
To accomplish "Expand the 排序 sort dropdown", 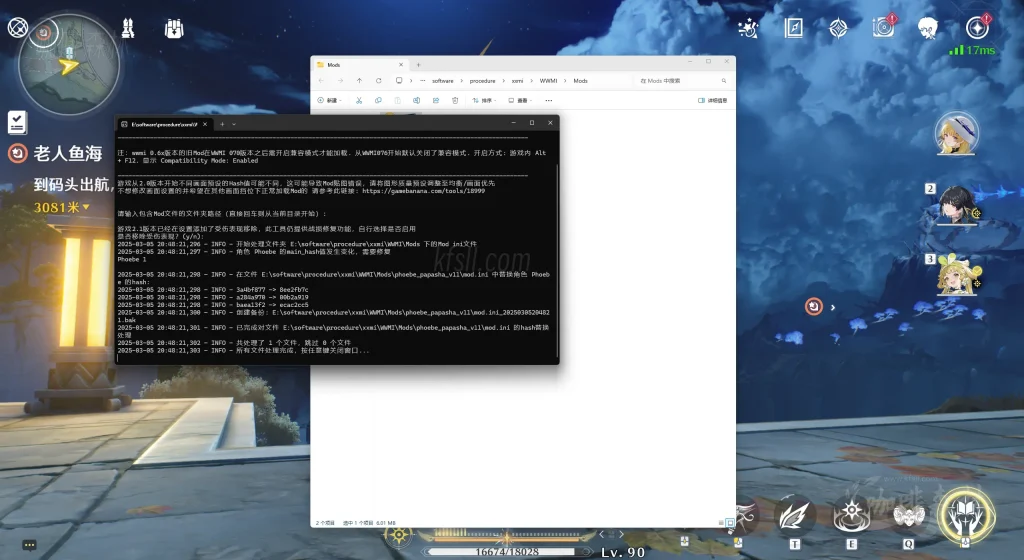I will 485,100.
